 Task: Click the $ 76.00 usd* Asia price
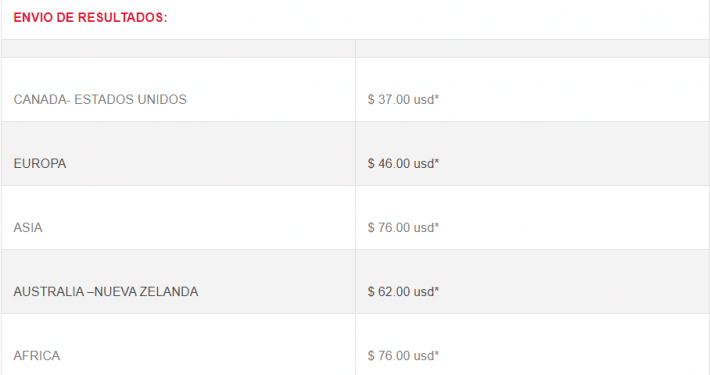[403, 227]
